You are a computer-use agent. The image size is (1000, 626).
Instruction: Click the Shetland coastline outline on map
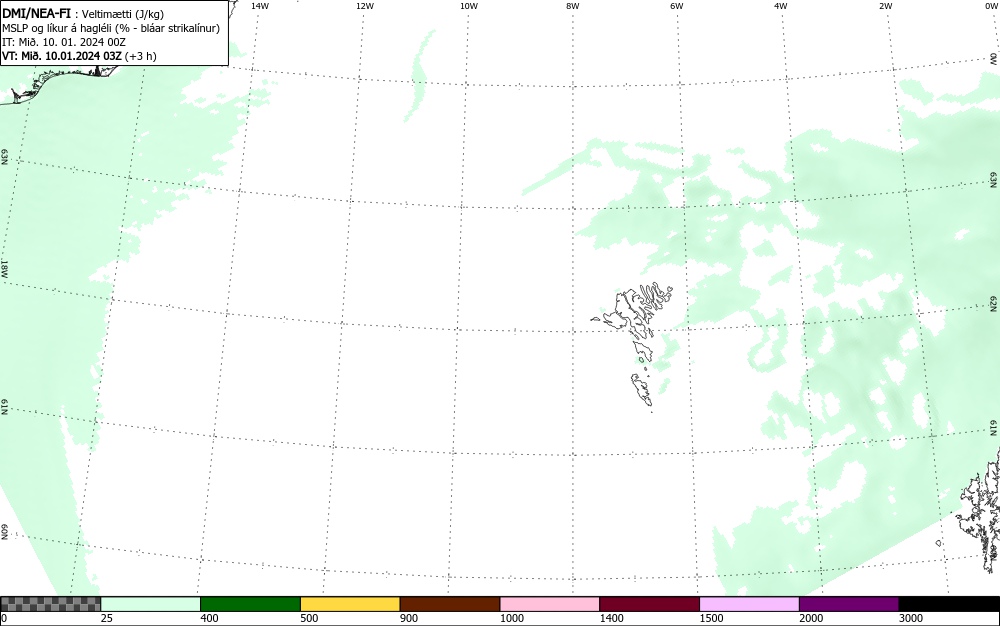[981, 510]
